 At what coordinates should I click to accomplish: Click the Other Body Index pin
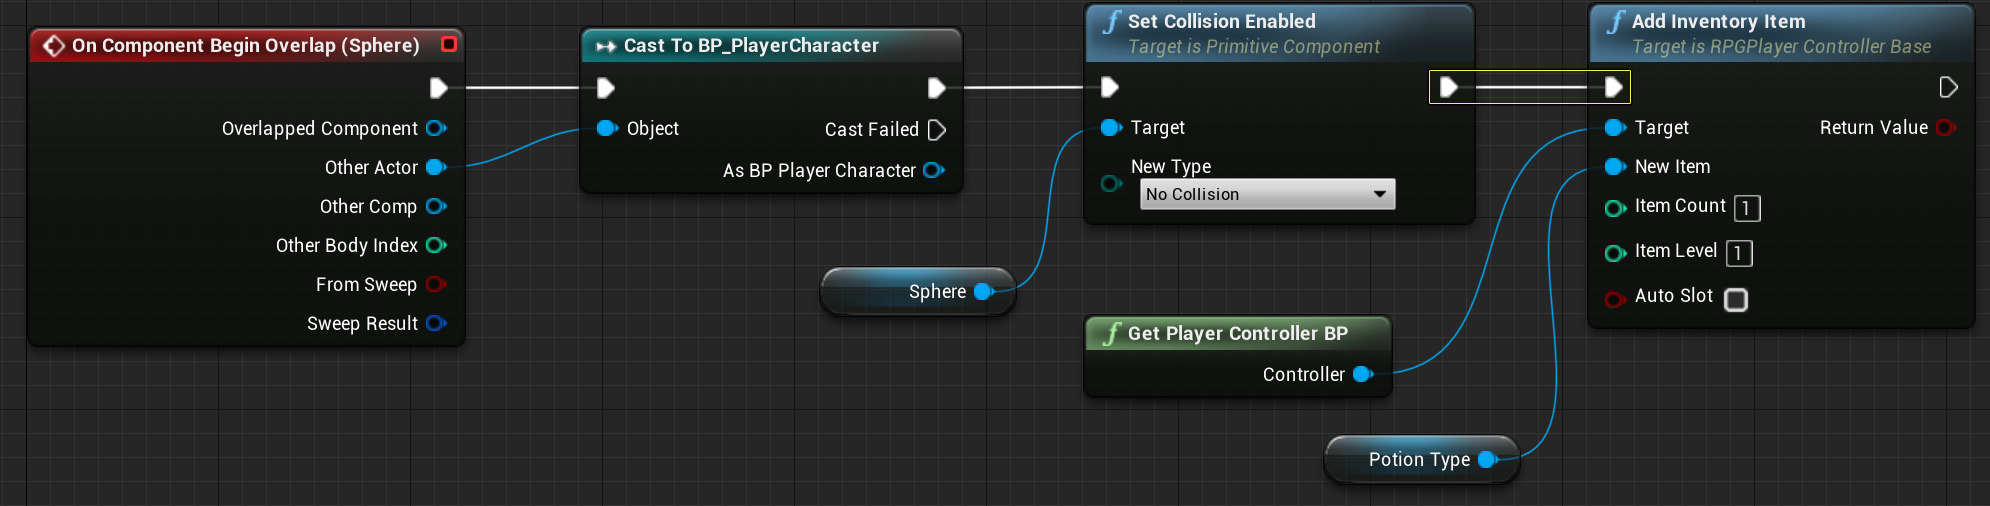tap(435, 245)
